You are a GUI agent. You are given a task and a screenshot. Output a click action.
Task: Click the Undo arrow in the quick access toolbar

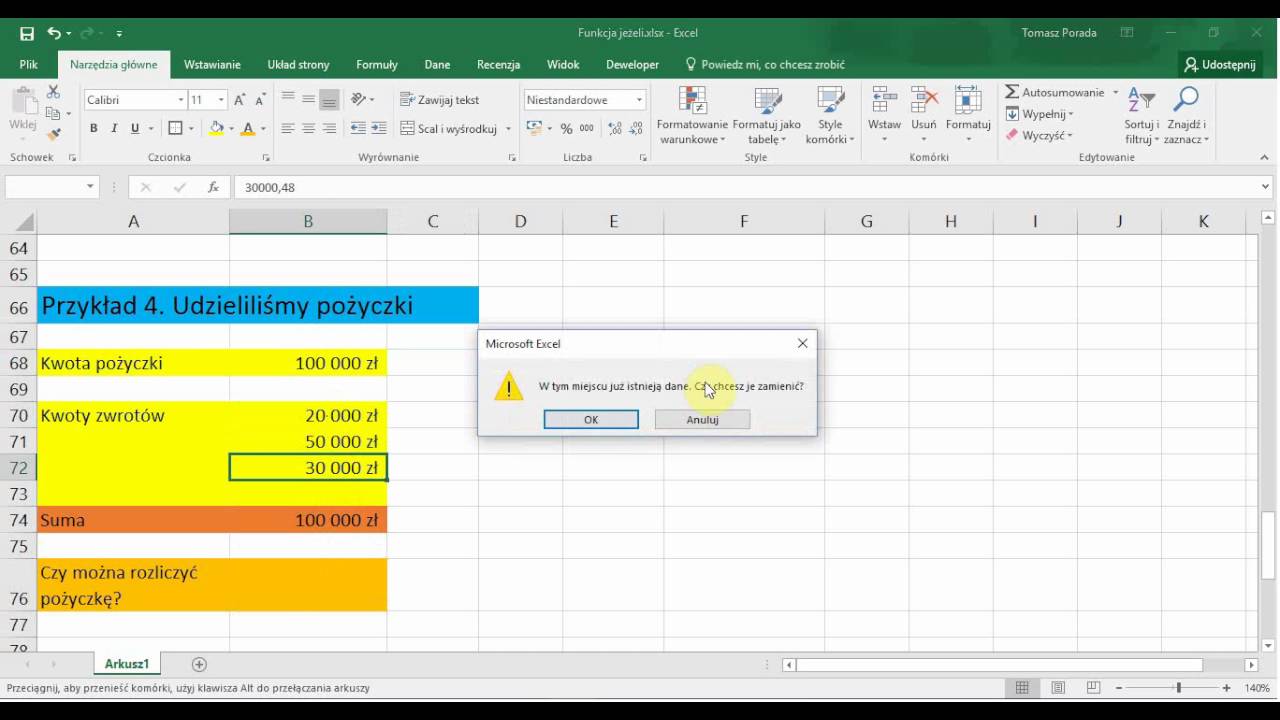54,33
